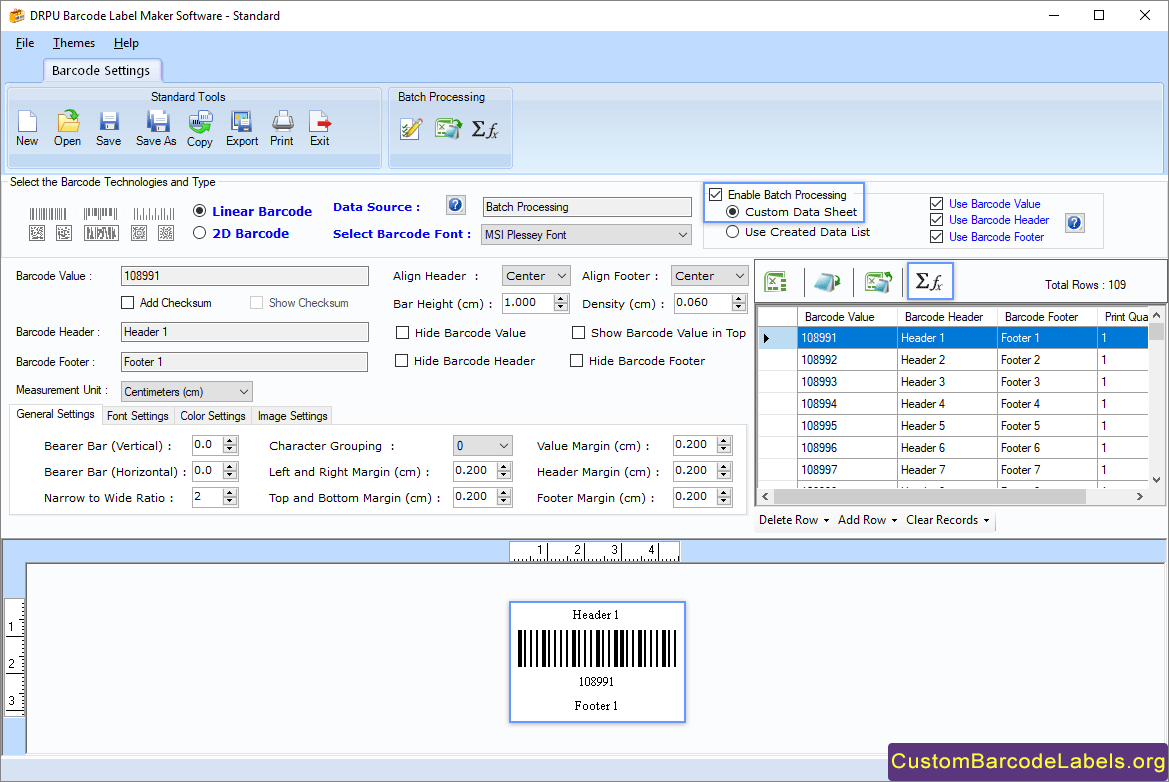Image resolution: width=1169 pixels, height=782 pixels.
Task: Open Measurement Unit dropdown
Action: click(186, 391)
